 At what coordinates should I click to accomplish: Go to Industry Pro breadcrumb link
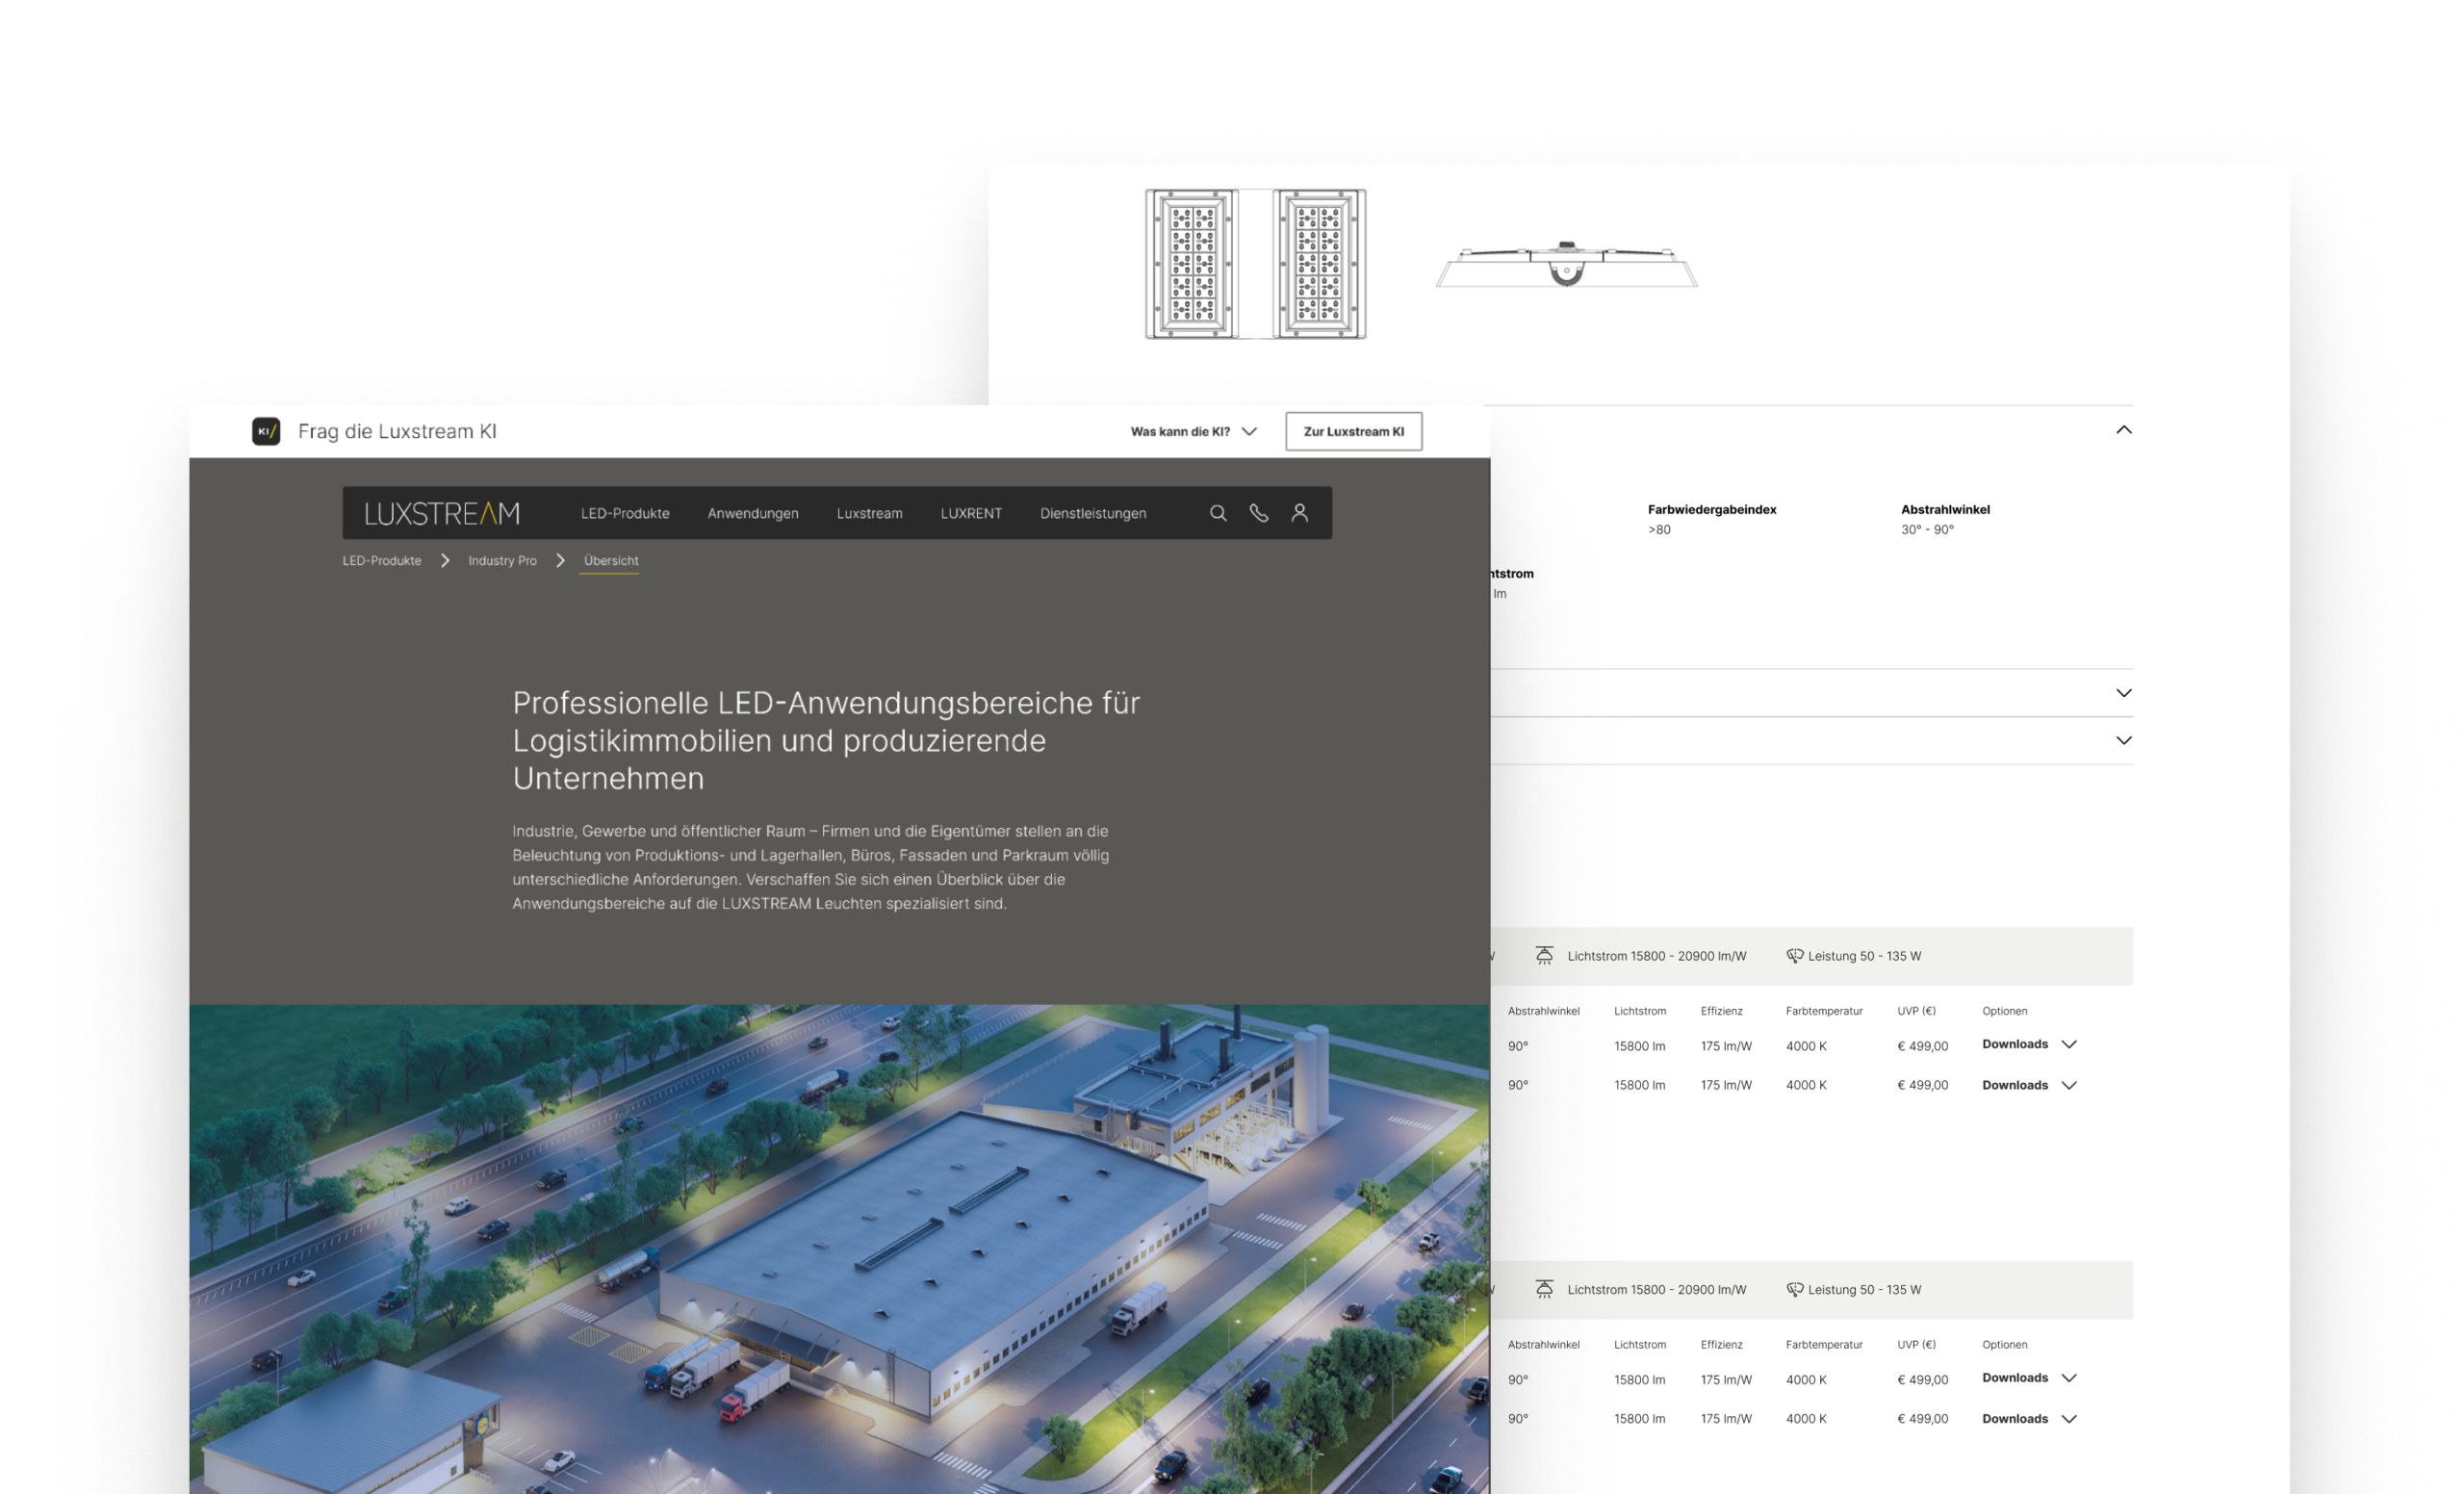pos(502,561)
